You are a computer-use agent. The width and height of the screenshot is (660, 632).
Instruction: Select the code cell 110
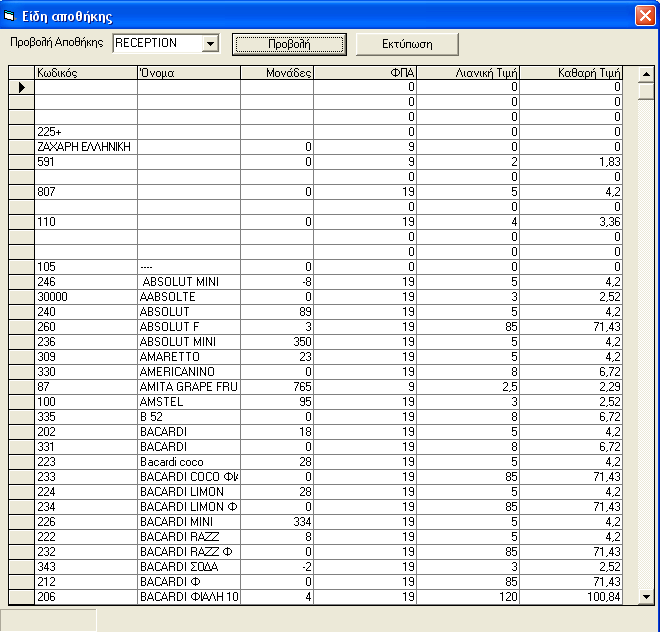pyautogui.click(x=86, y=222)
